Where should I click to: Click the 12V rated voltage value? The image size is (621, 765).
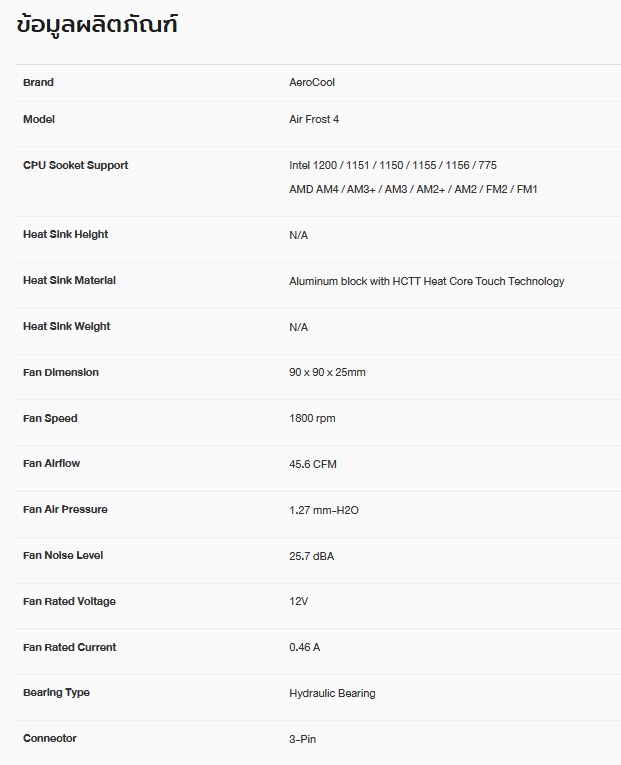click(298, 602)
